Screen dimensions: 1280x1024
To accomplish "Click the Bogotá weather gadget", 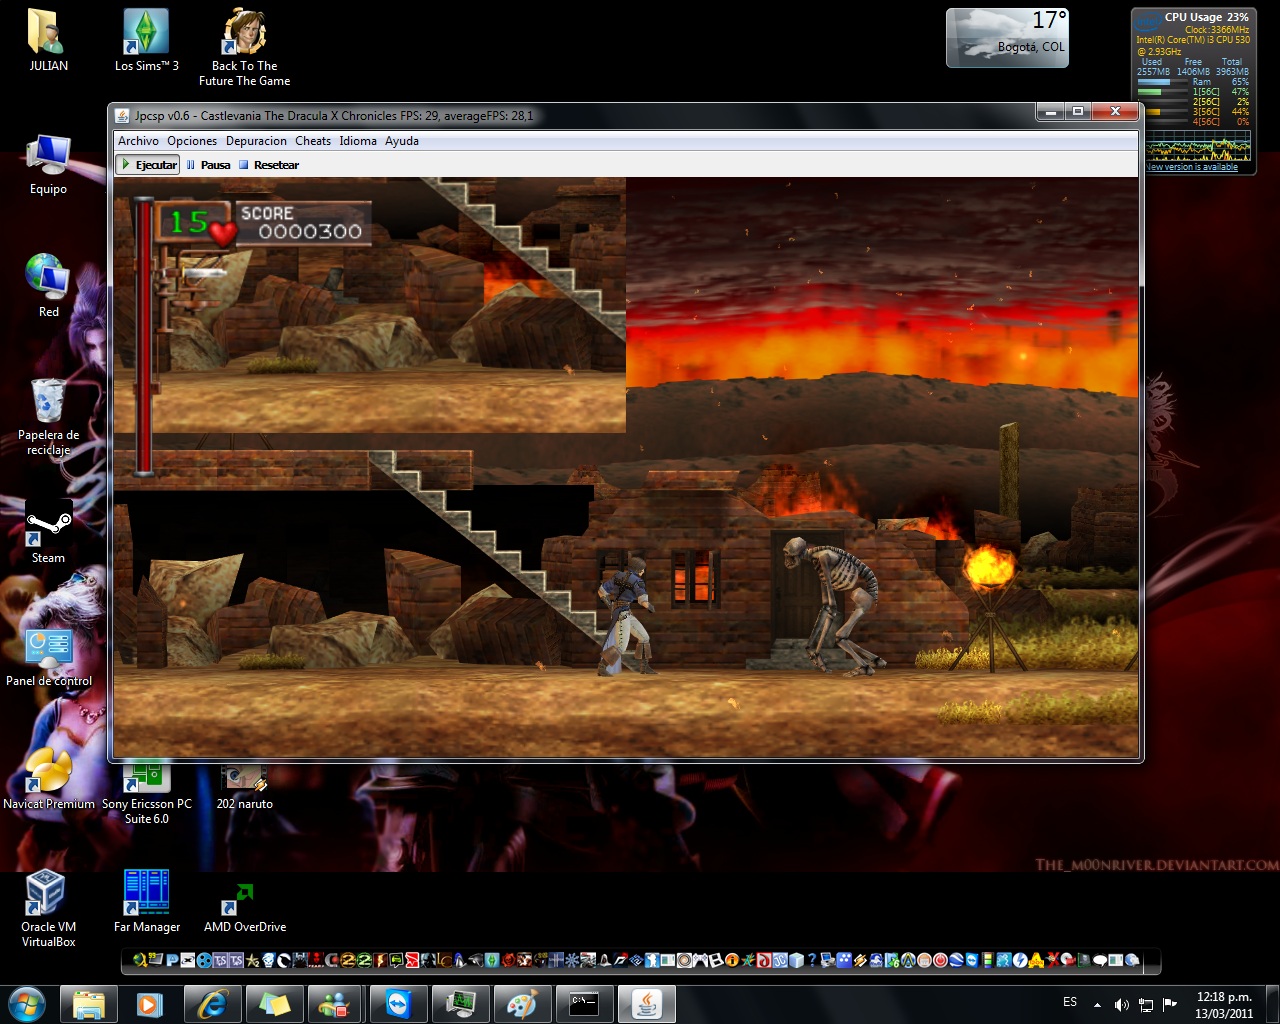I will point(1007,38).
